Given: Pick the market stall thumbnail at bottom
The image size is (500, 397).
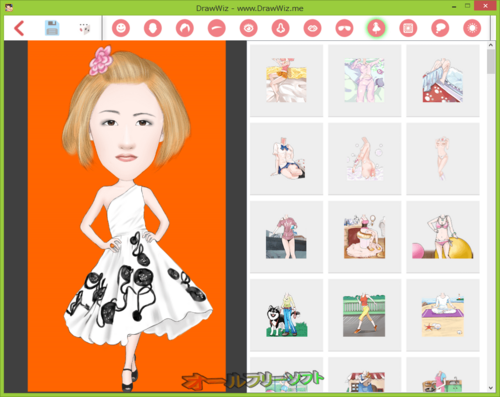Looking at the screenshot, I should coord(364,375).
